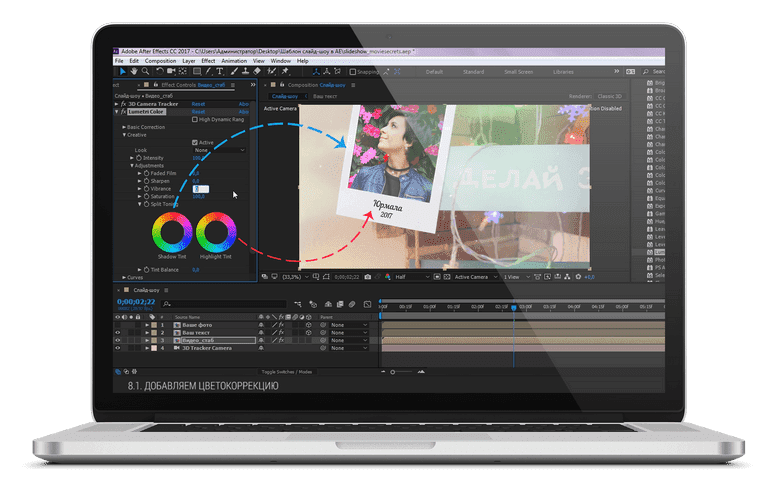Click the Shadow Tint color wheel
The width and height of the screenshot is (780, 484).
coord(170,235)
